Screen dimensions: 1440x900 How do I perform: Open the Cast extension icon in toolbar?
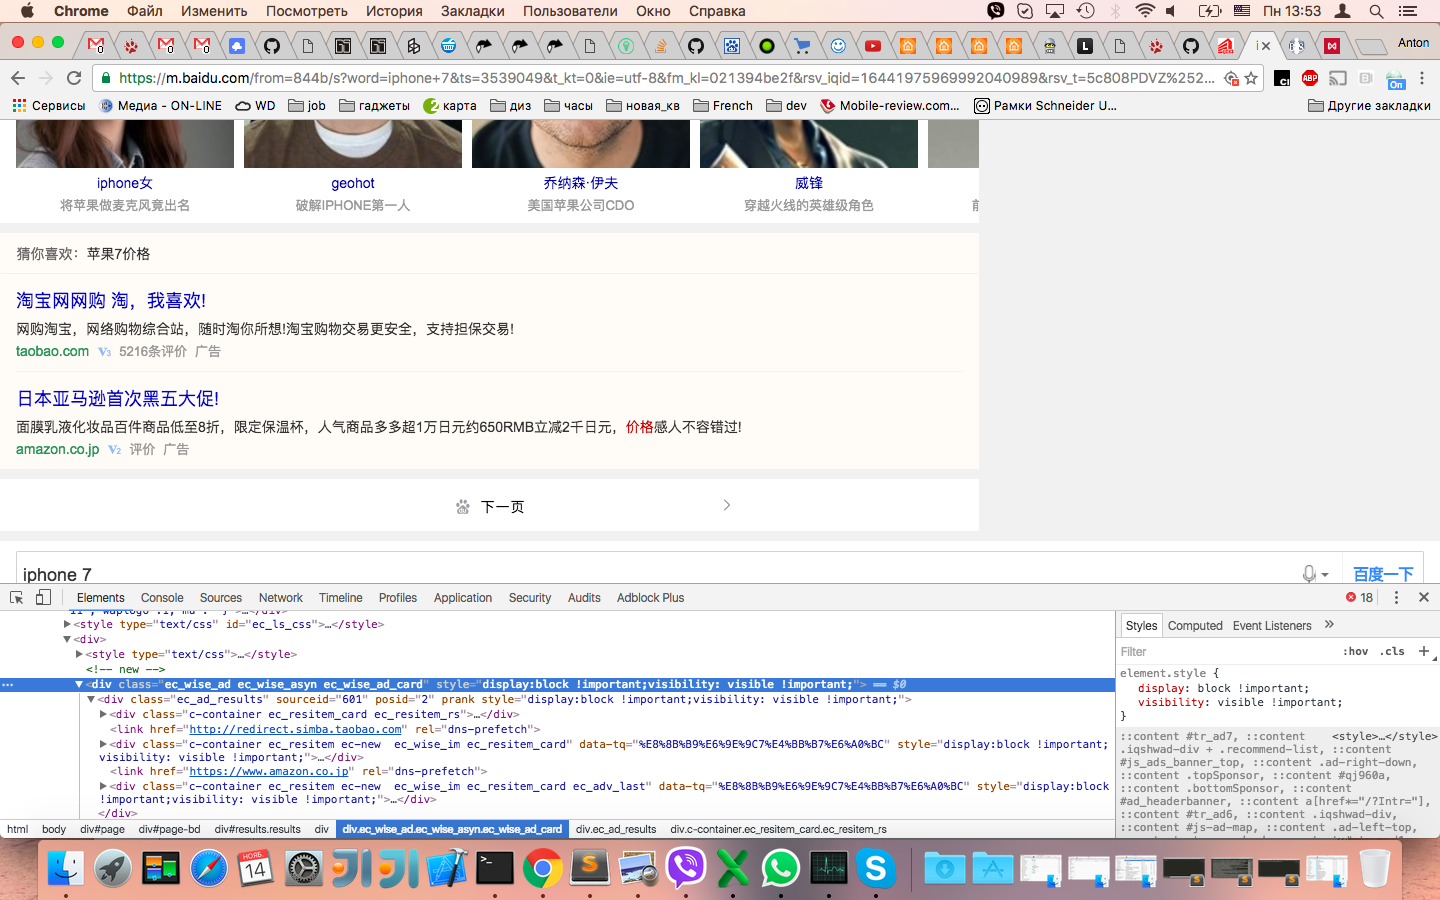pos(1338,78)
